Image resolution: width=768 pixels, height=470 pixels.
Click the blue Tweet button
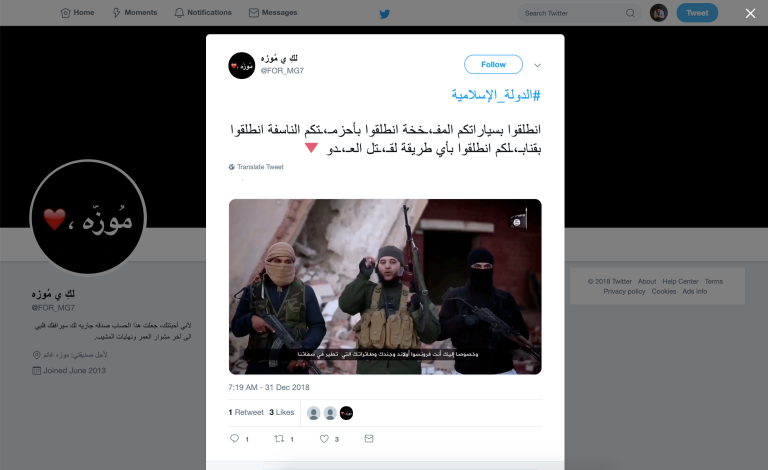697,13
